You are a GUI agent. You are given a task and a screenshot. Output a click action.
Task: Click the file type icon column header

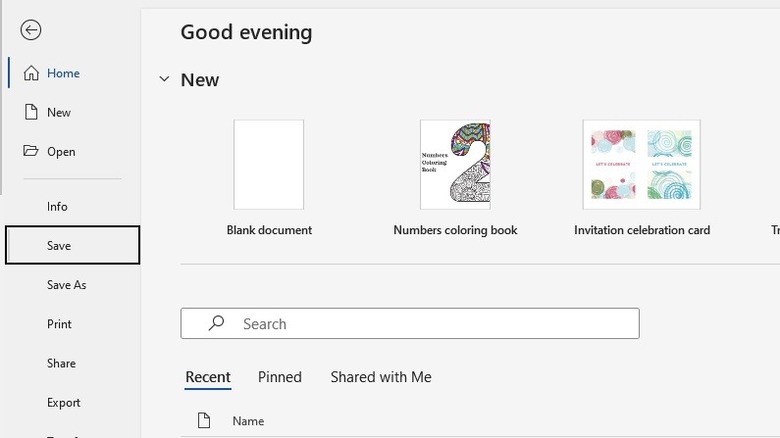coord(204,421)
